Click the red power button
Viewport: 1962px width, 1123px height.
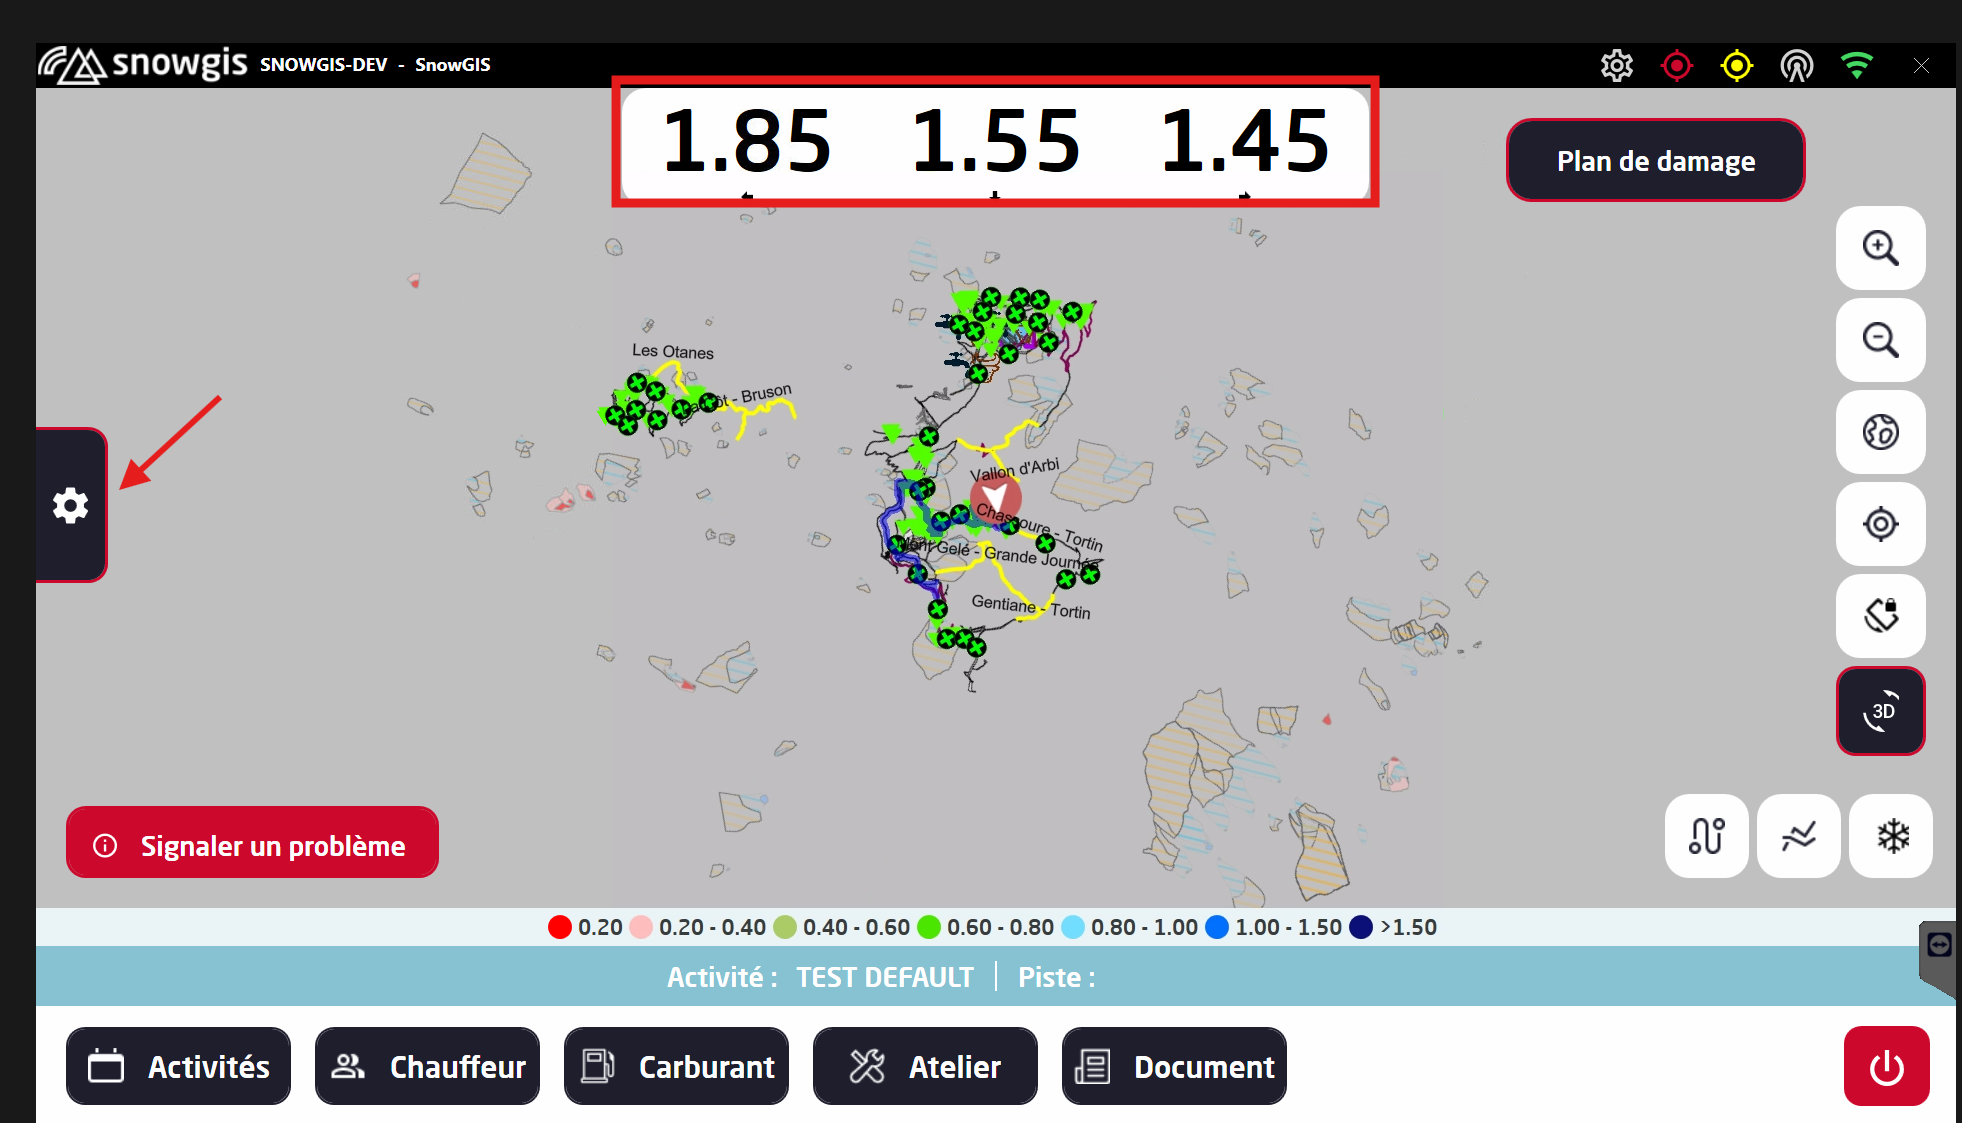click(x=1886, y=1066)
